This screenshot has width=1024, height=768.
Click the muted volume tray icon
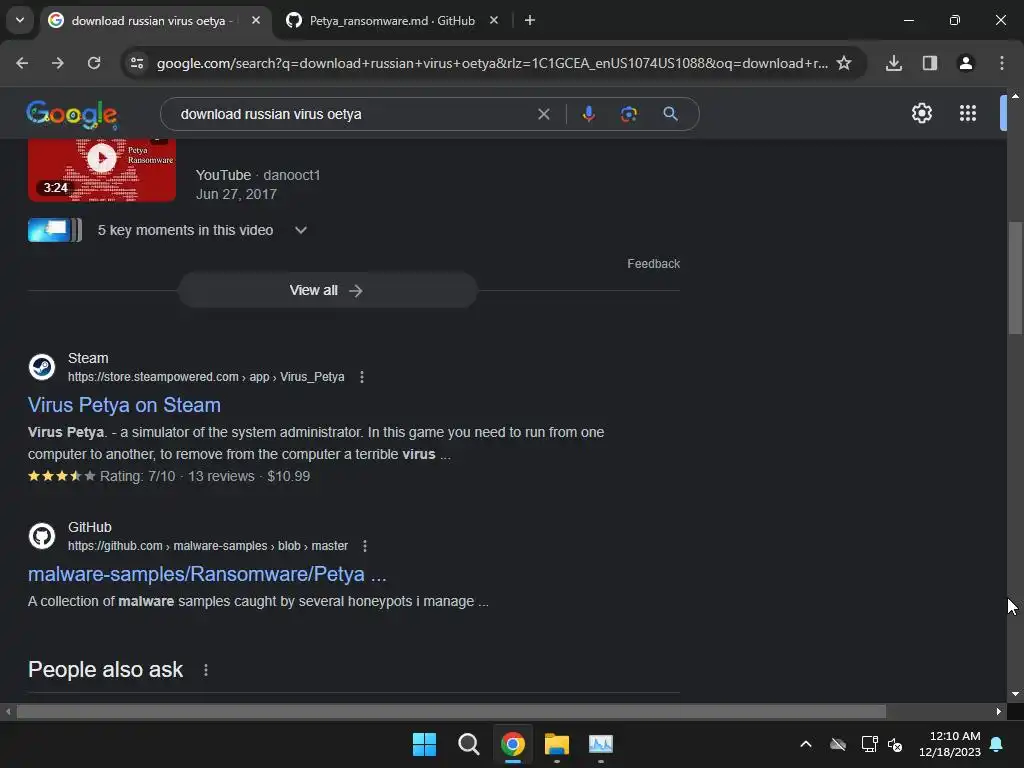tap(895, 744)
